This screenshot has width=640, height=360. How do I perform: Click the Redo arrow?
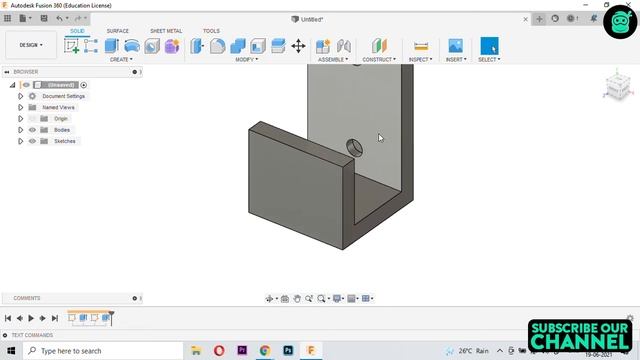pos(78,18)
